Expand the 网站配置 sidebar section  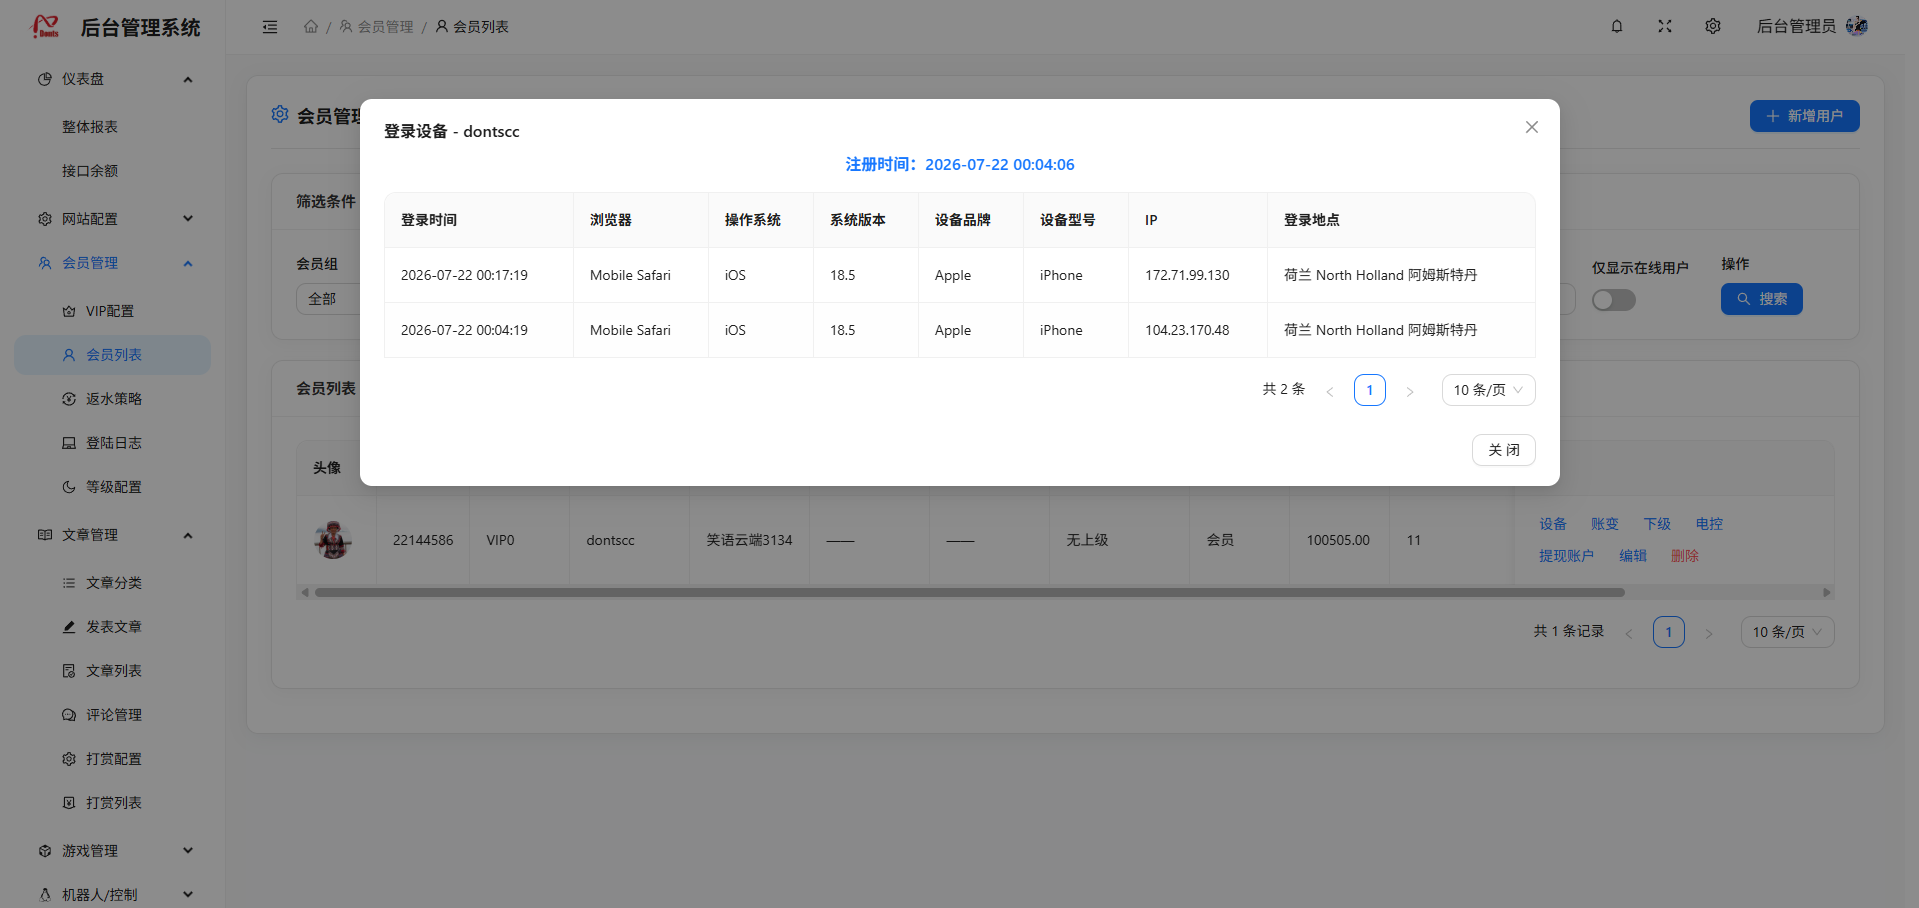pos(113,219)
